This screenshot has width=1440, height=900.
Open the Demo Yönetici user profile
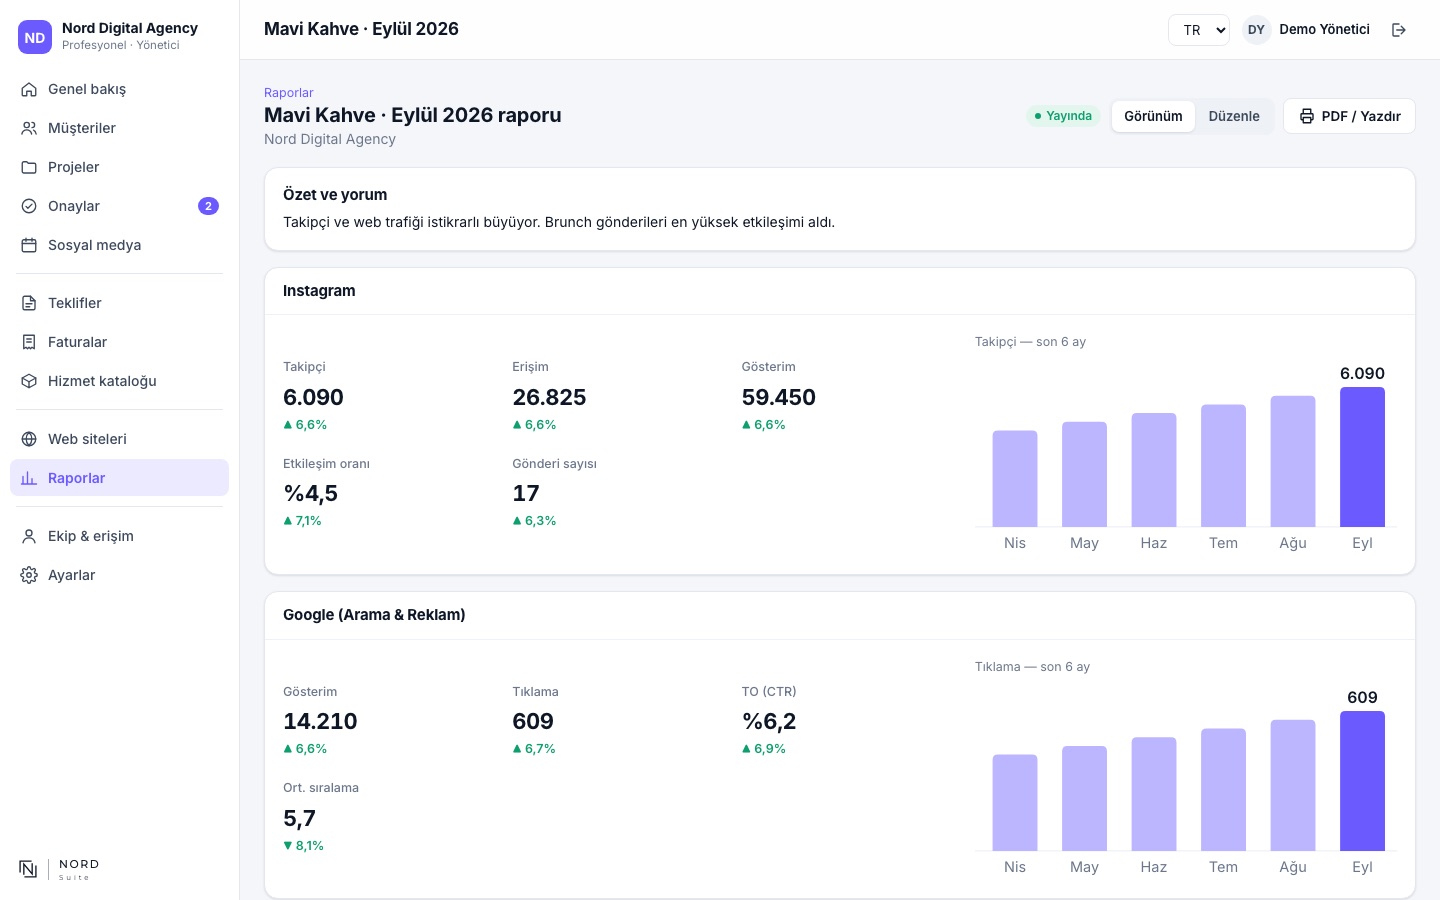coord(1306,30)
